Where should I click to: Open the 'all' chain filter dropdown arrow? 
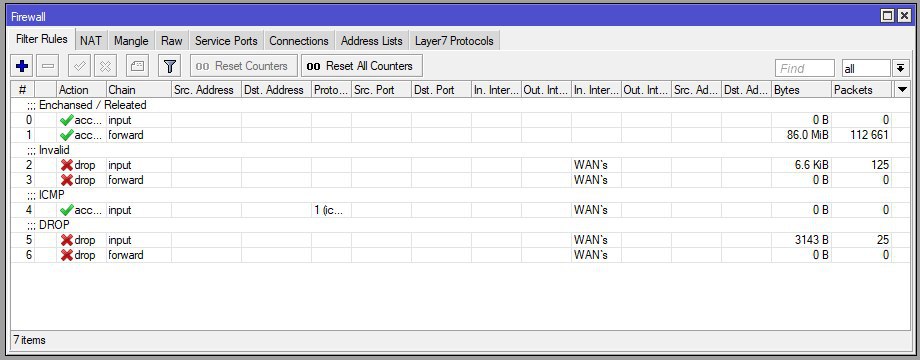coord(901,69)
